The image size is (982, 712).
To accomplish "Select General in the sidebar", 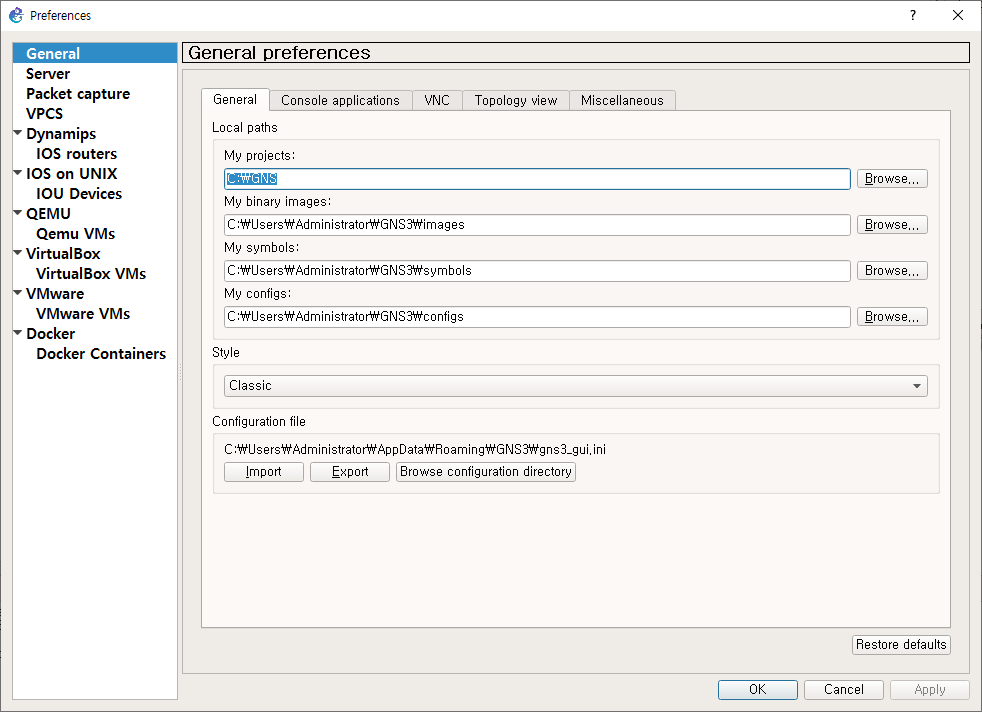I will tap(95, 53).
